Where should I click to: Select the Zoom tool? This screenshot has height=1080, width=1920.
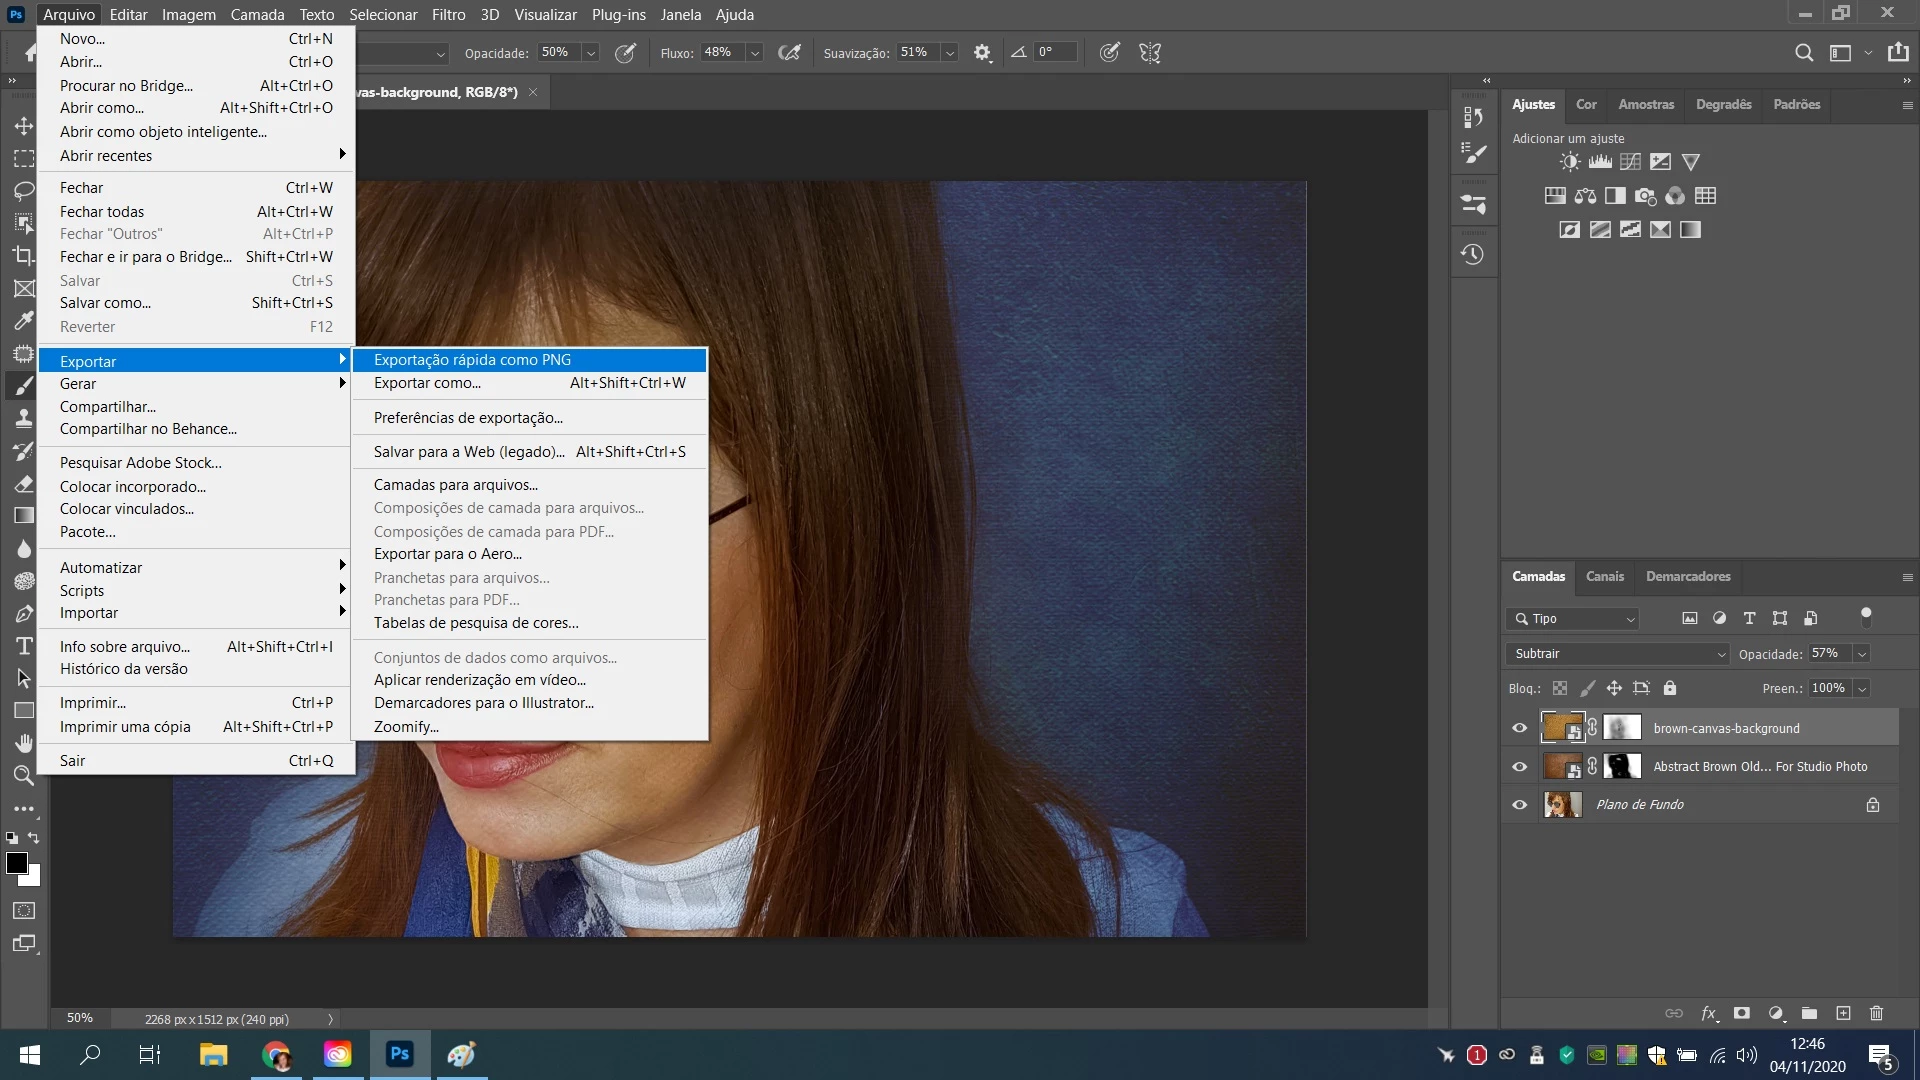coord(24,775)
